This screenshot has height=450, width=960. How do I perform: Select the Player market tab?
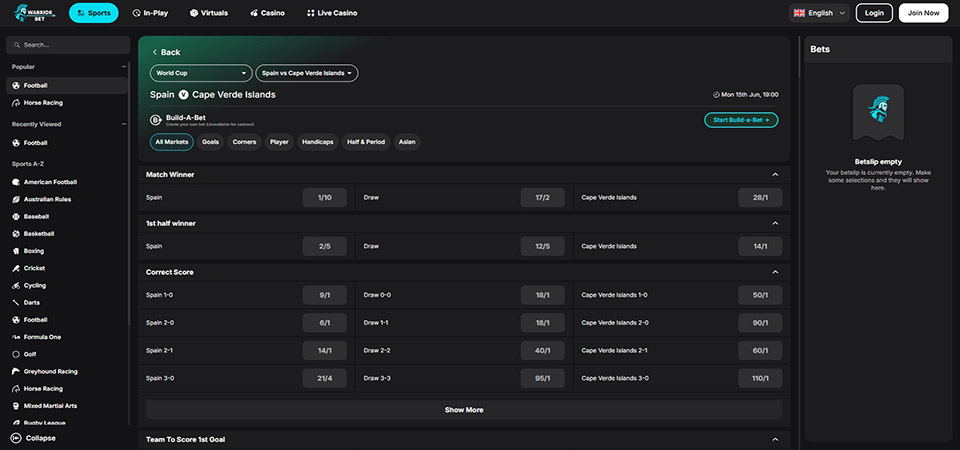tap(279, 142)
